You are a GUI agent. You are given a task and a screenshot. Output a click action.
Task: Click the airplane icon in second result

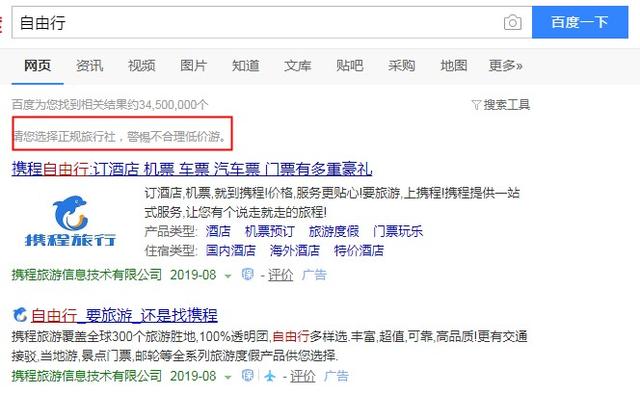270,376
